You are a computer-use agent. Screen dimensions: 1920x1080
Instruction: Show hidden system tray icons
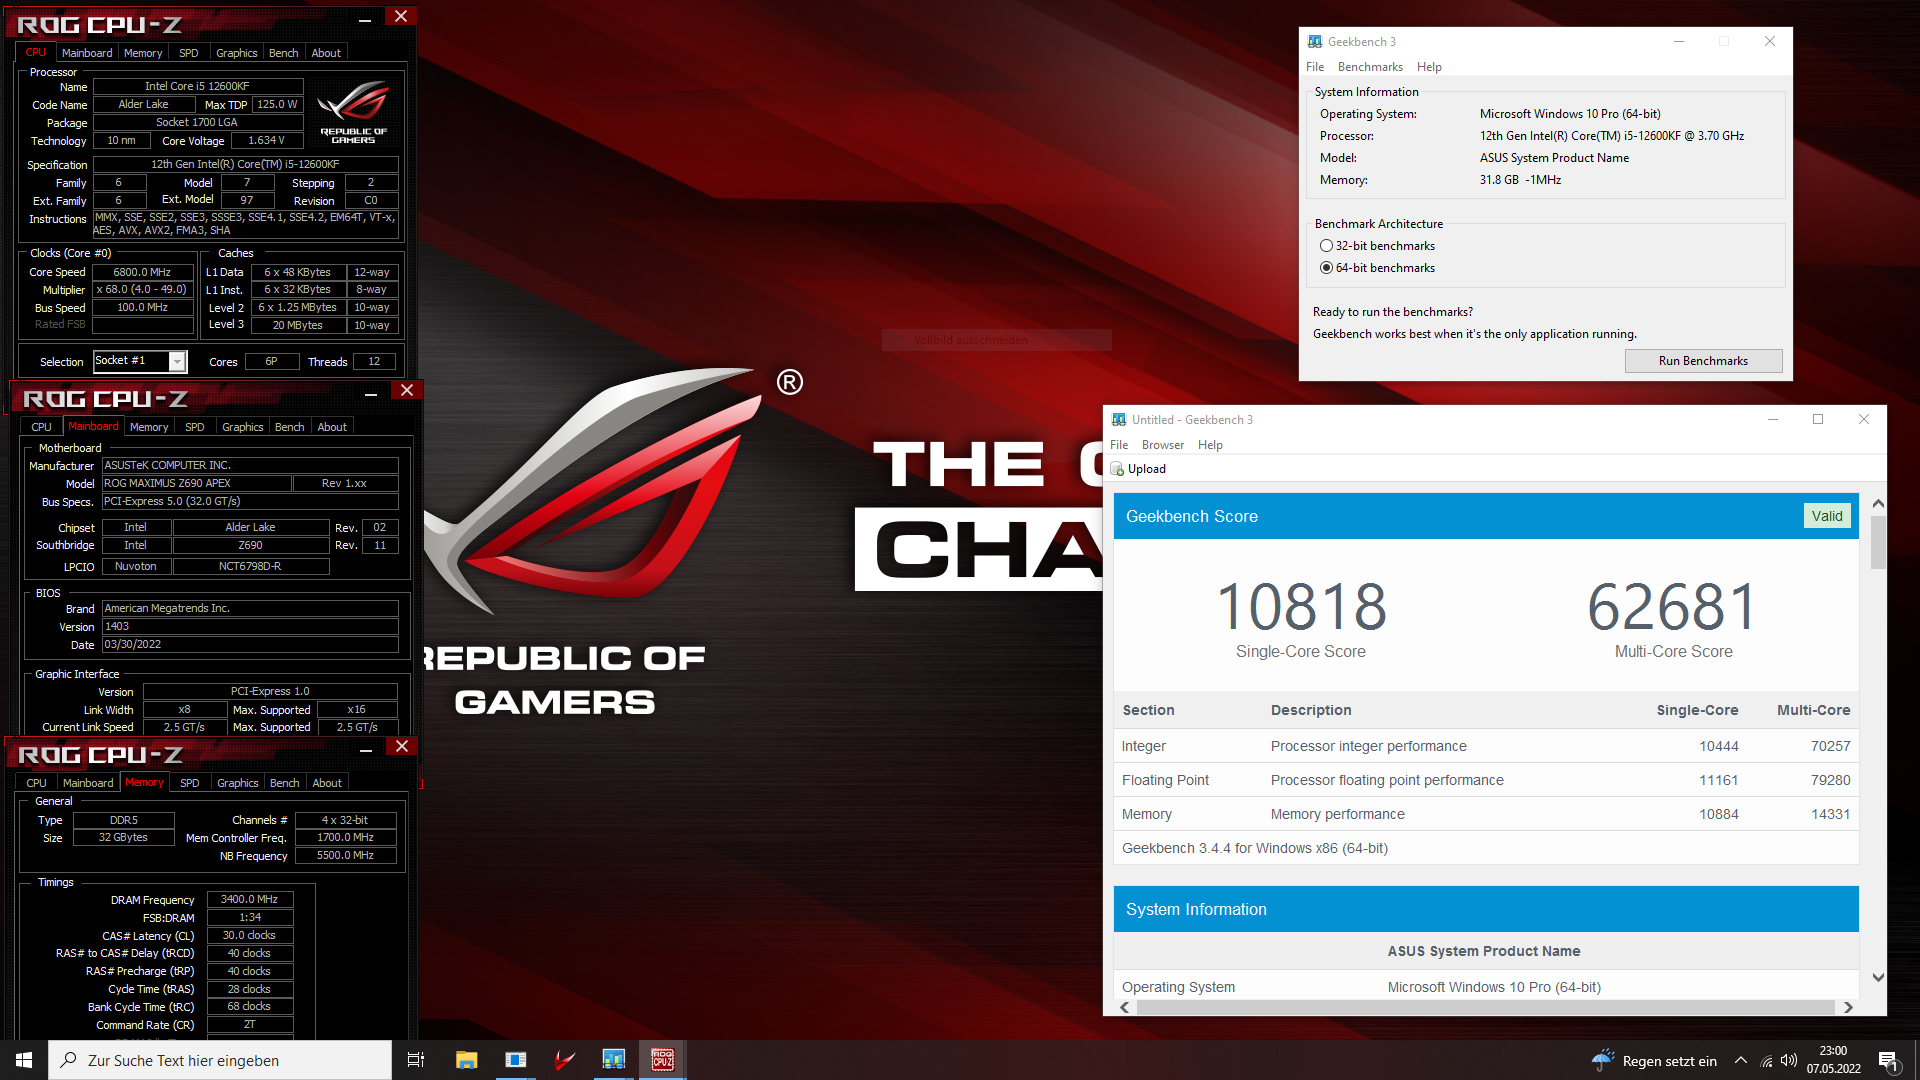tap(1740, 1061)
